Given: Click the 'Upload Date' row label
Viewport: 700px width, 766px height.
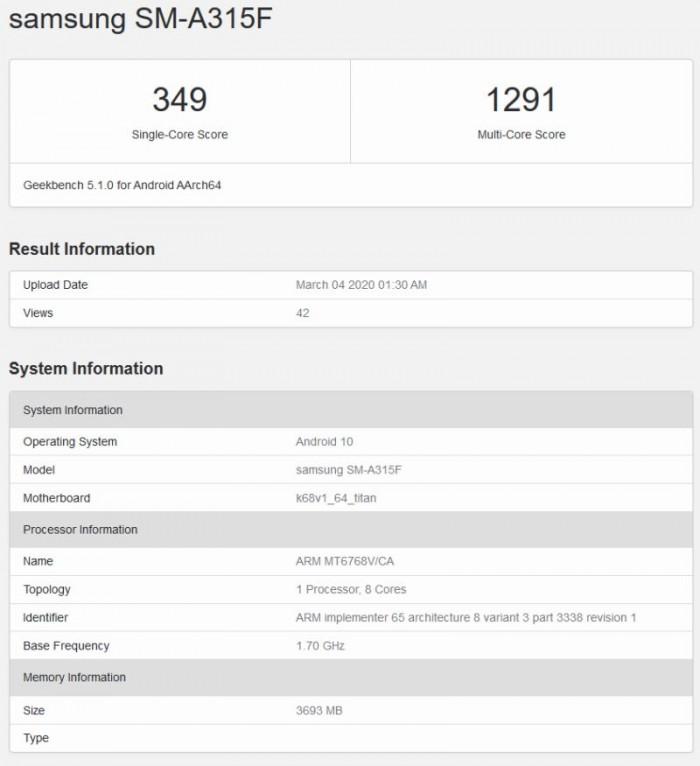Looking at the screenshot, I should tap(55, 285).
